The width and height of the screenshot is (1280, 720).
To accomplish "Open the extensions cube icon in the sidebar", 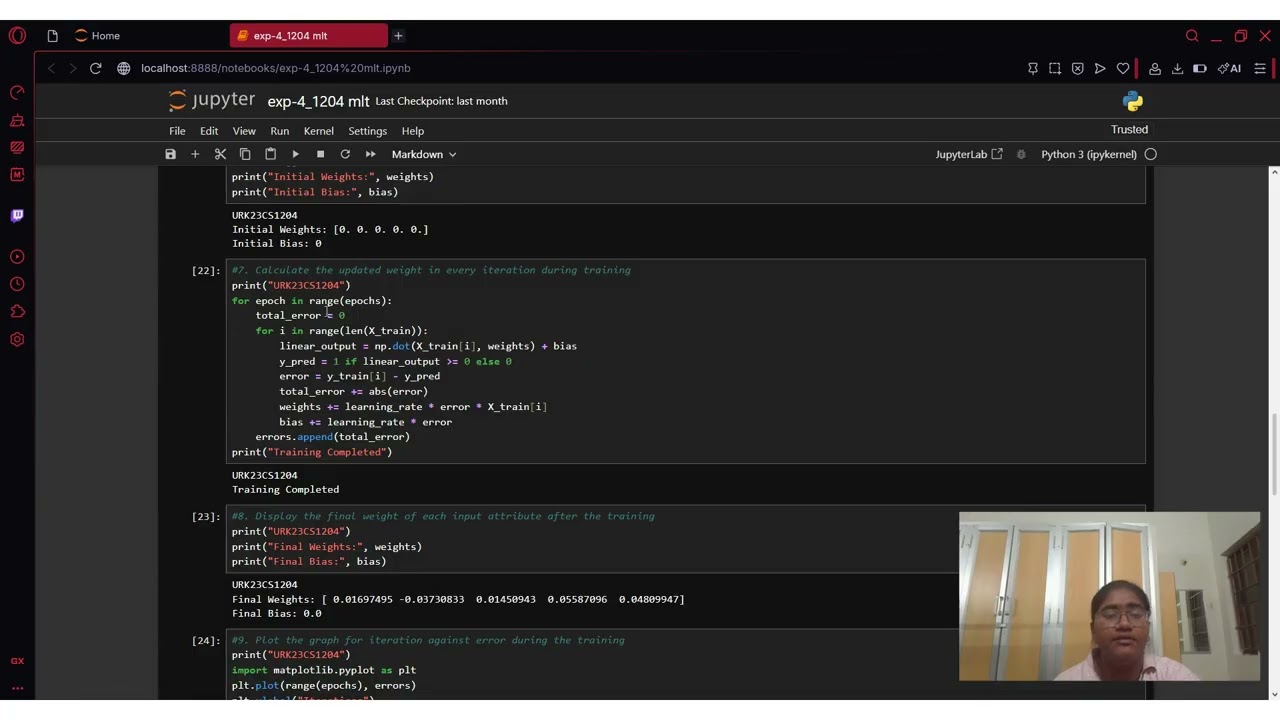I will tap(17, 312).
